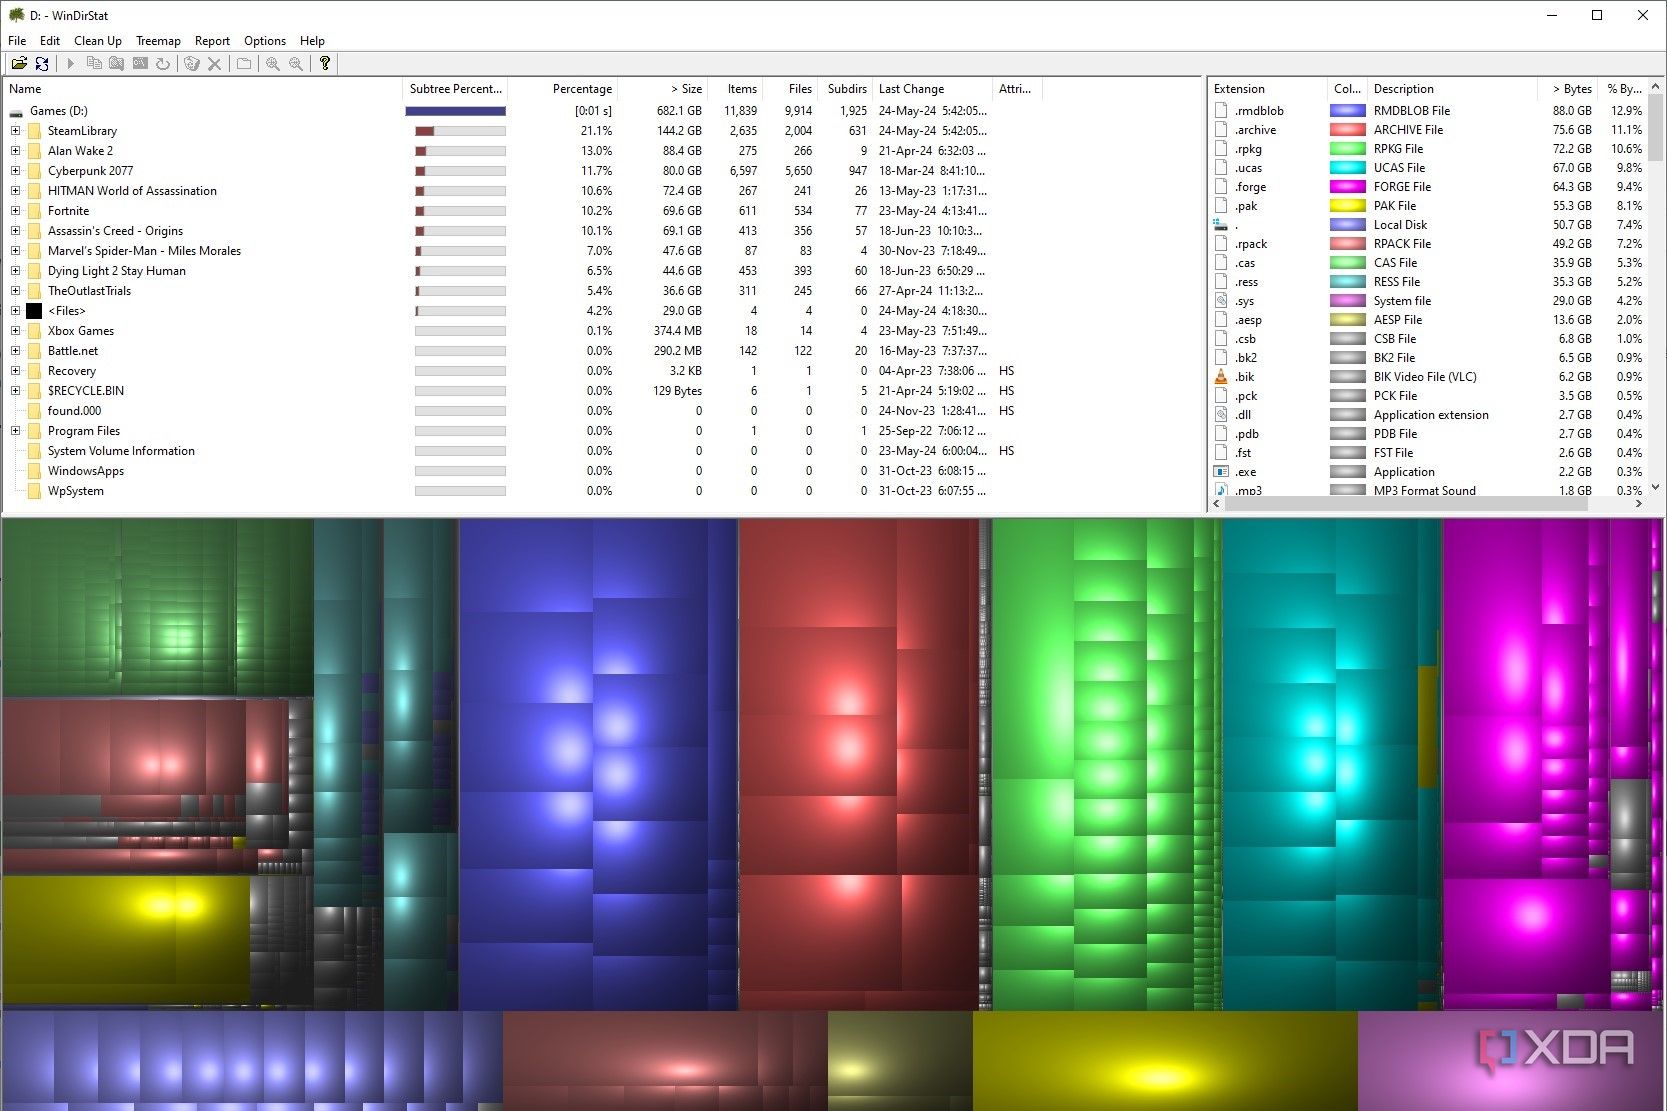Click the Subtree Percentage column header
This screenshot has height=1111, width=1667.
456,89
